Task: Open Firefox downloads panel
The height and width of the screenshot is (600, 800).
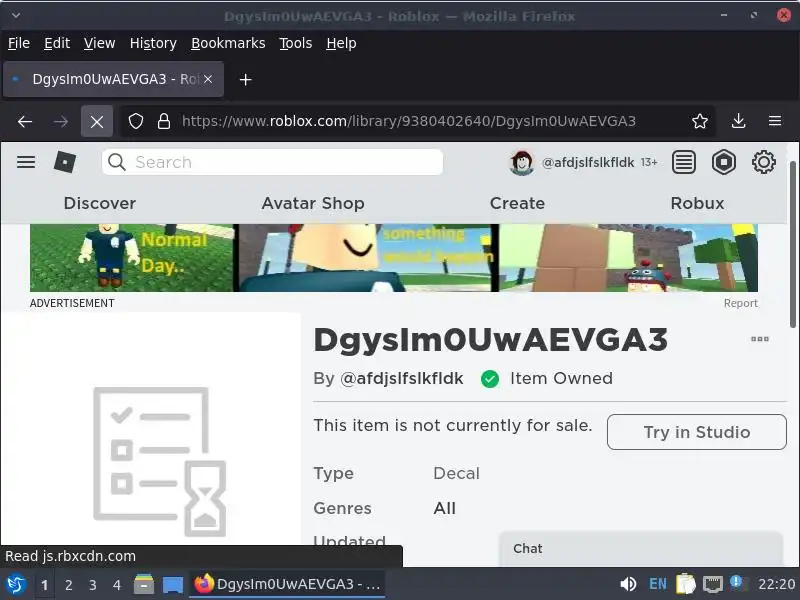Action: 738,121
